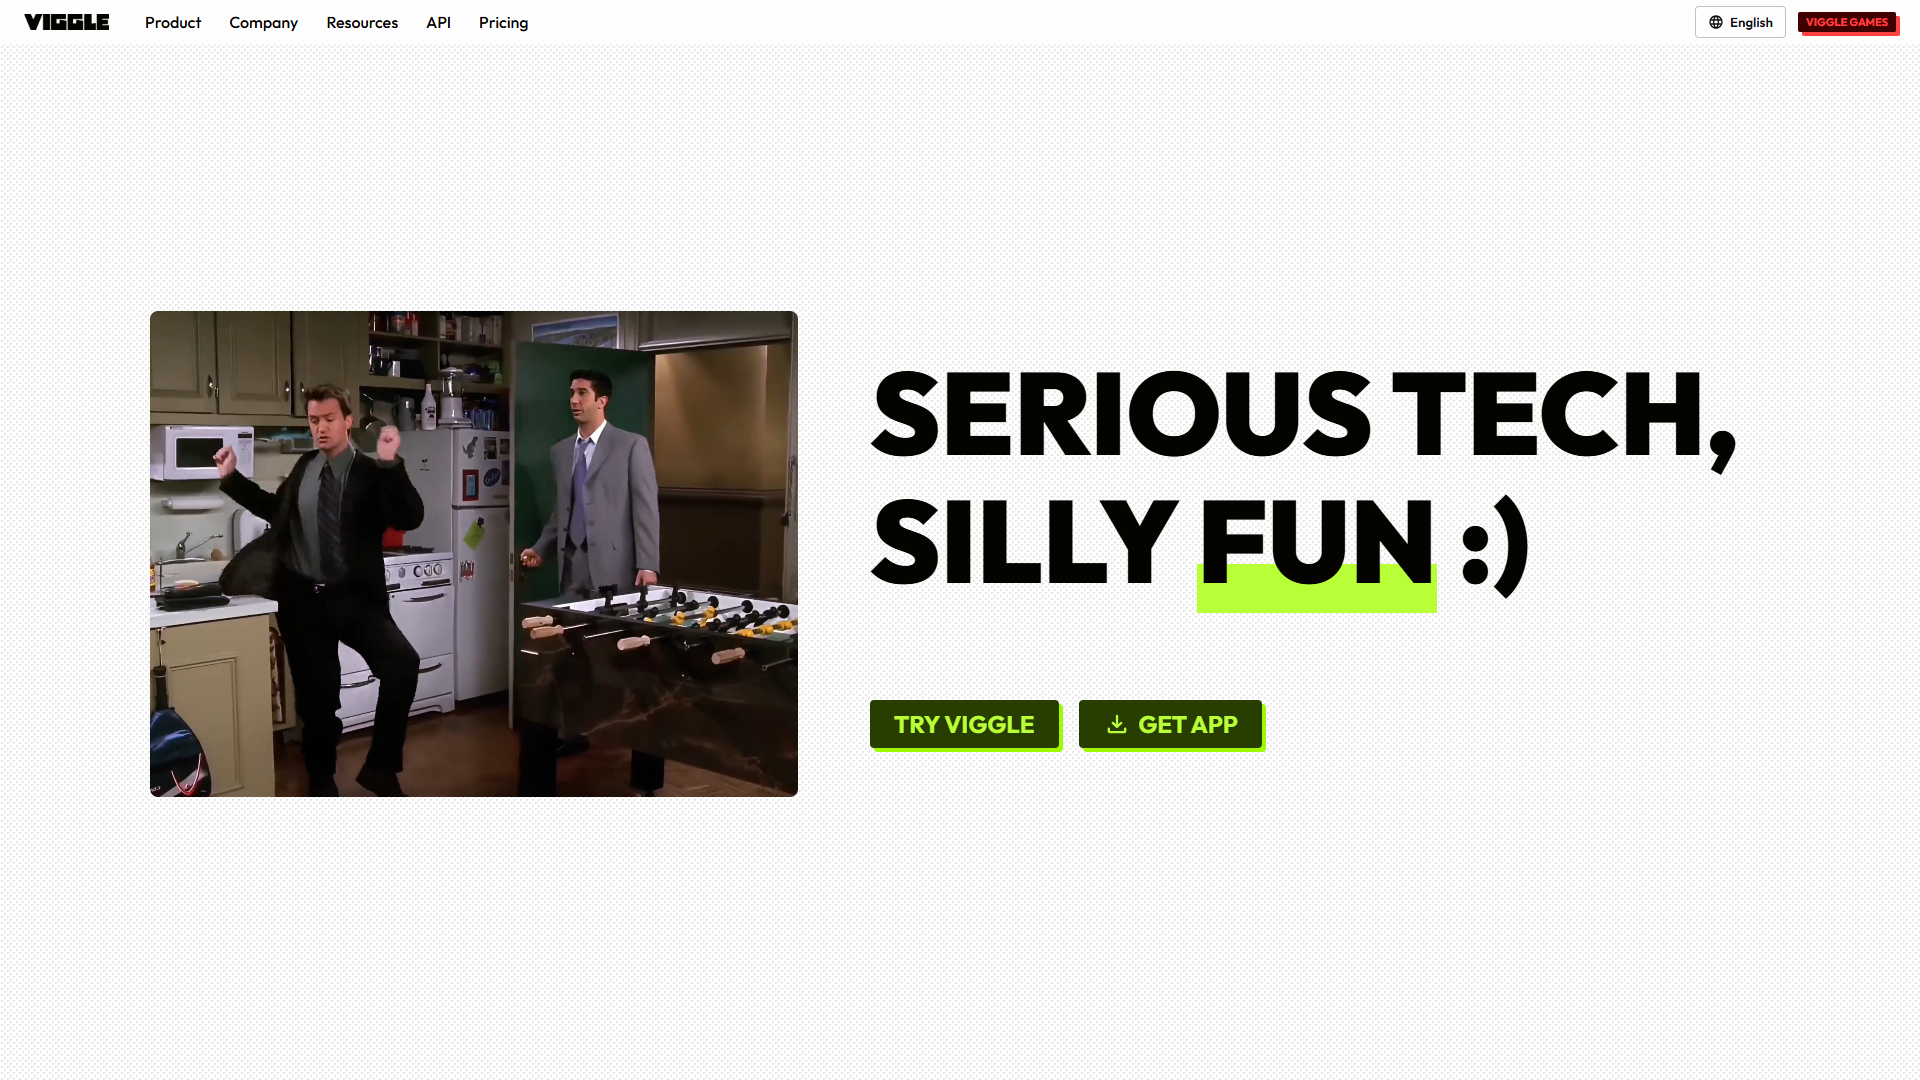Open the Pricing page

click(503, 22)
